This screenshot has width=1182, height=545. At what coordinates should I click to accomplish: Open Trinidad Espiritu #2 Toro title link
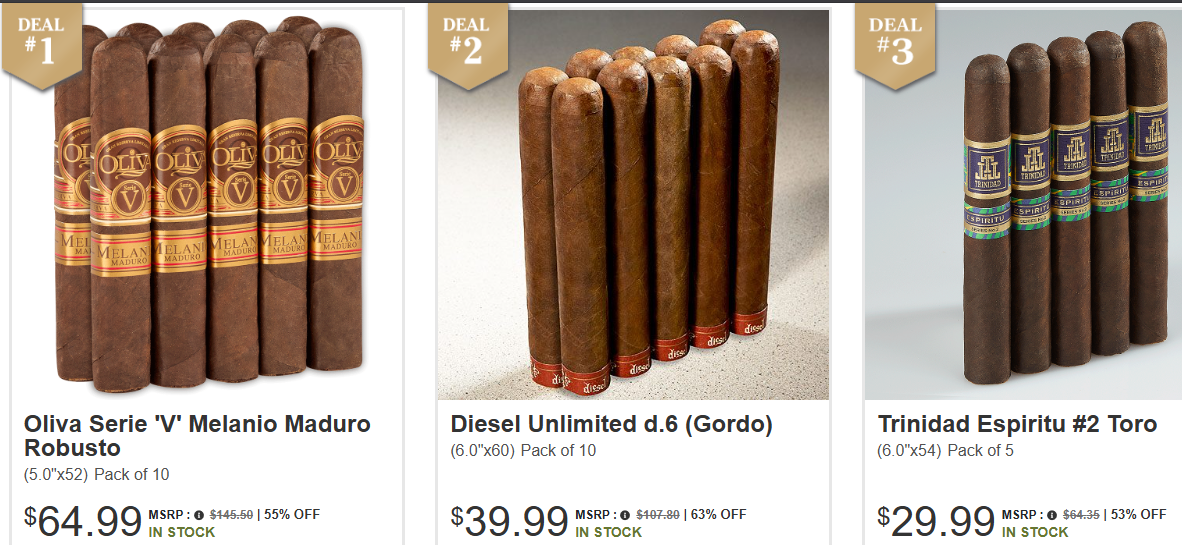(x=1017, y=424)
